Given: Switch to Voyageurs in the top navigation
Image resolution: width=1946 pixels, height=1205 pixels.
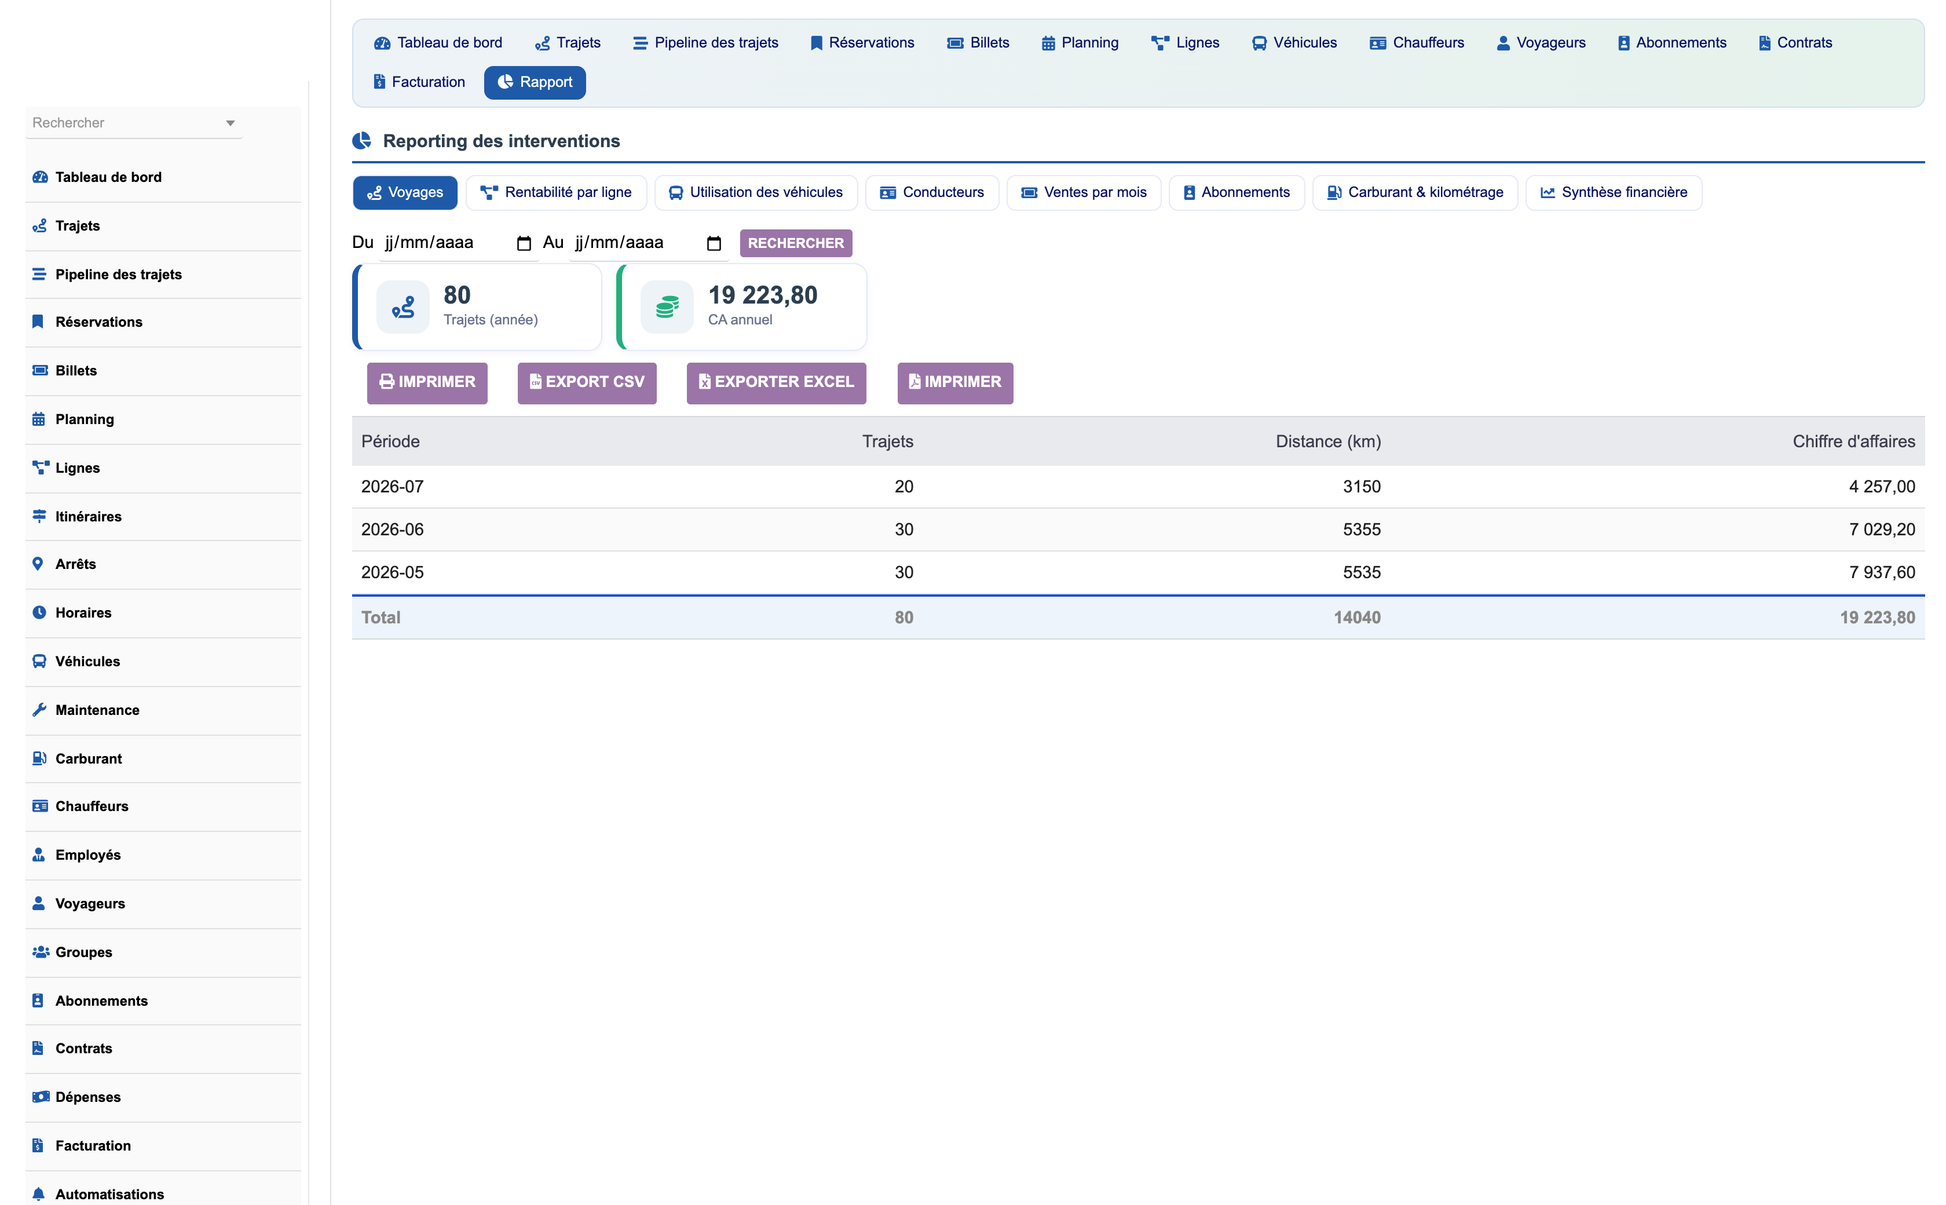Looking at the screenshot, I should [x=1541, y=43].
